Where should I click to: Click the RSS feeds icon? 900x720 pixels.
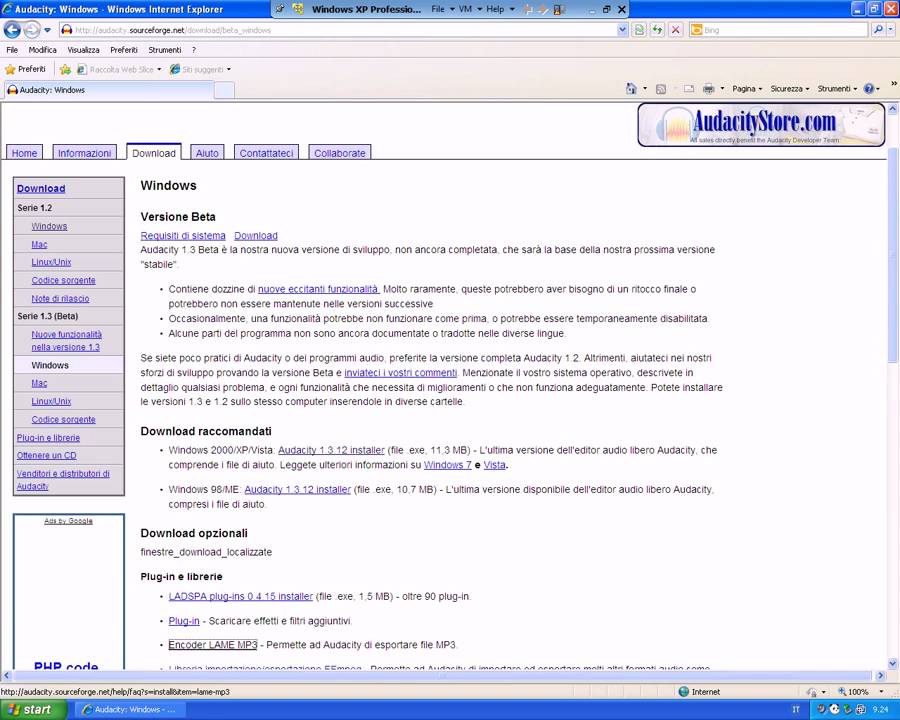661,88
